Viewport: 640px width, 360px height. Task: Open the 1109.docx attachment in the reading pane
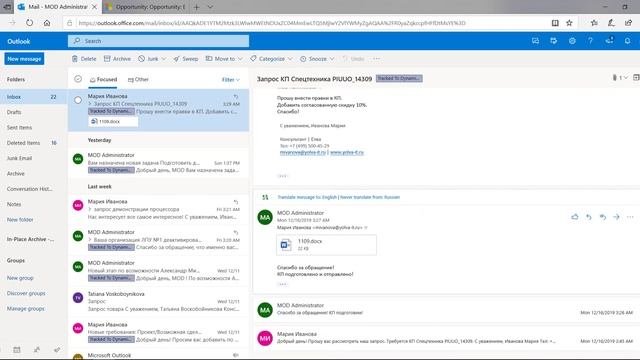(327, 244)
